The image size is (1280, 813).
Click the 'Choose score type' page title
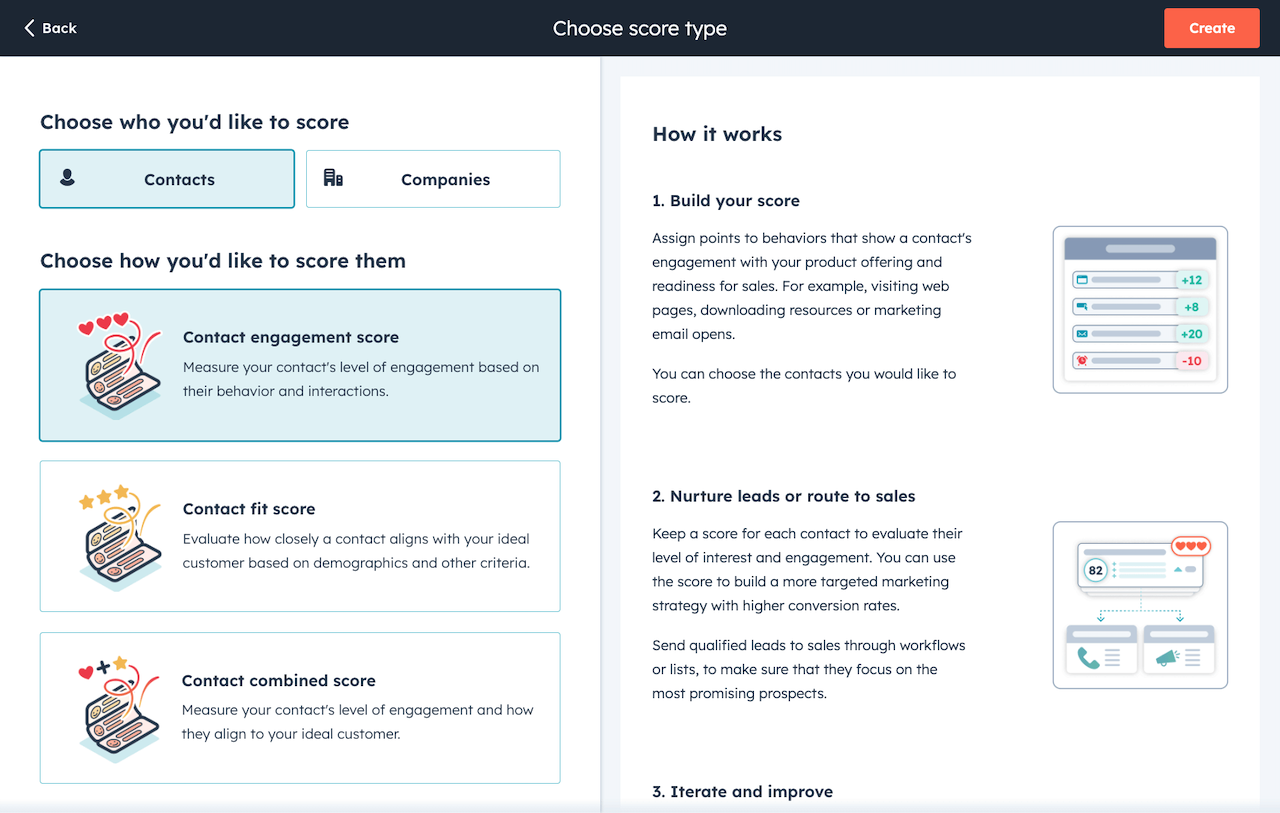640,28
